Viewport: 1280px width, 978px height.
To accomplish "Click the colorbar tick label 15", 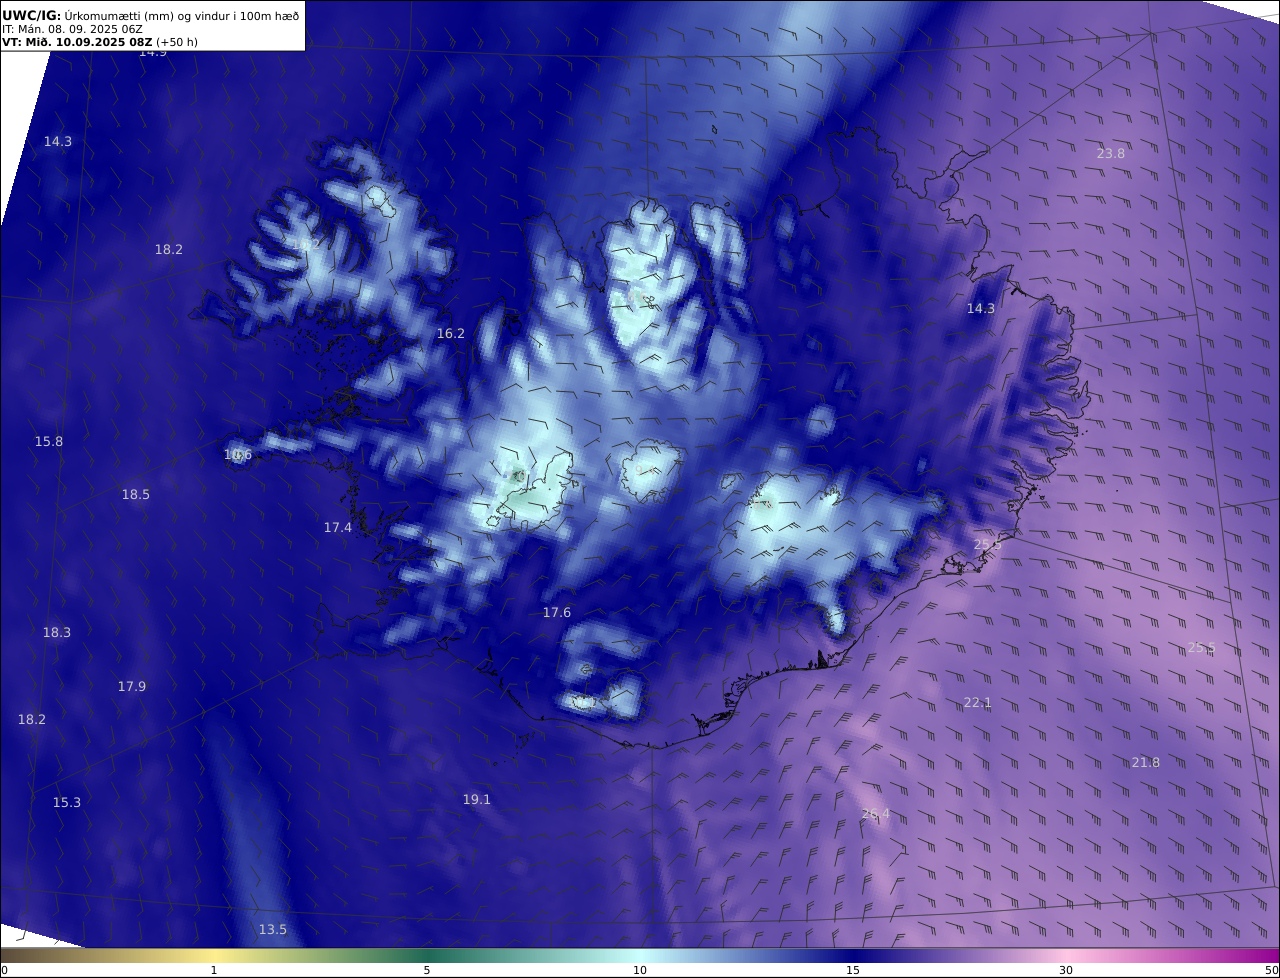I will (853, 970).
